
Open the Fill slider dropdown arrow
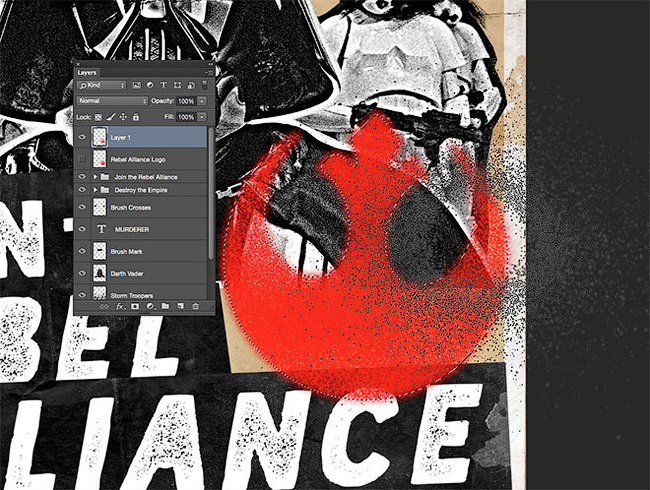[x=202, y=117]
